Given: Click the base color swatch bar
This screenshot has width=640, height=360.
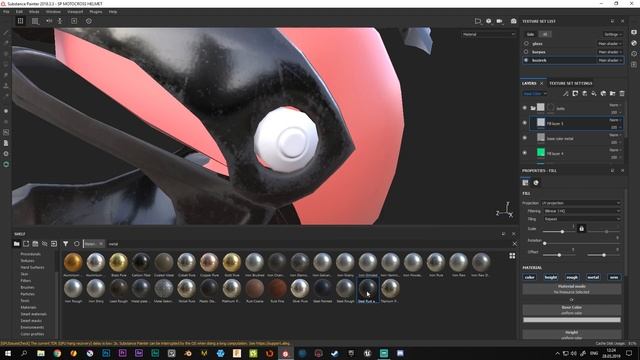Looking at the screenshot, I should pos(571,320).
